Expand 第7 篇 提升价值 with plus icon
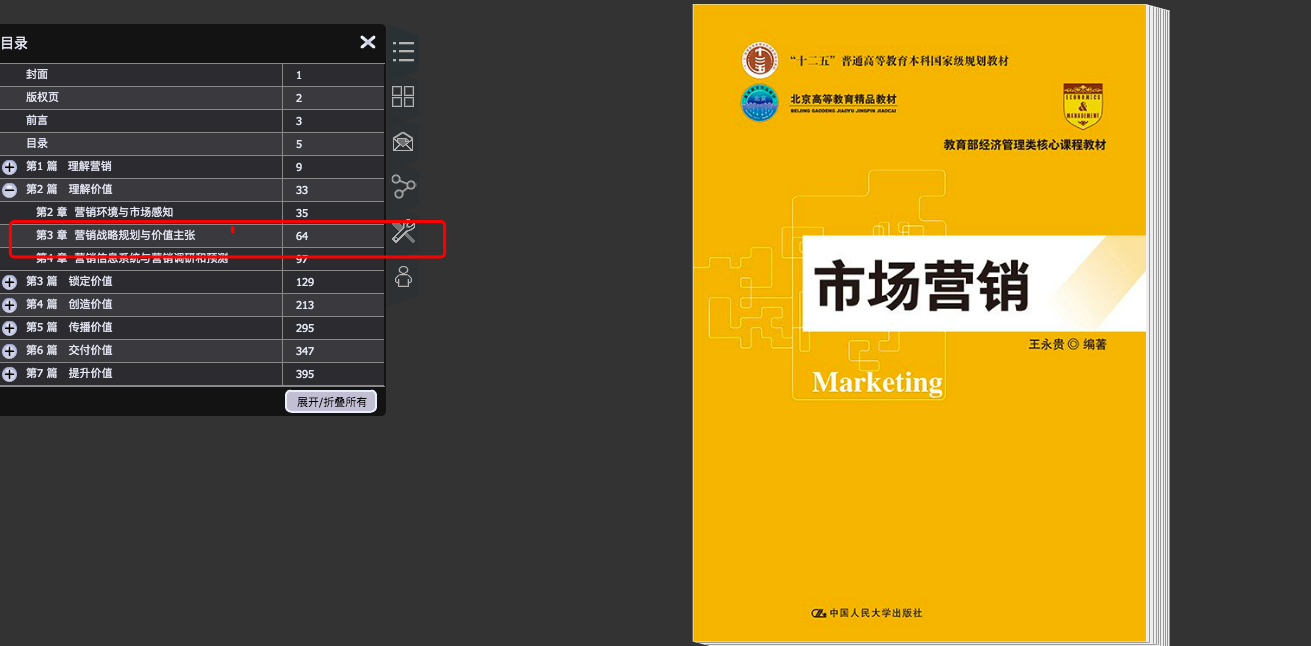Viewport: 1311px width, 646px height. (x=9, y=374)
